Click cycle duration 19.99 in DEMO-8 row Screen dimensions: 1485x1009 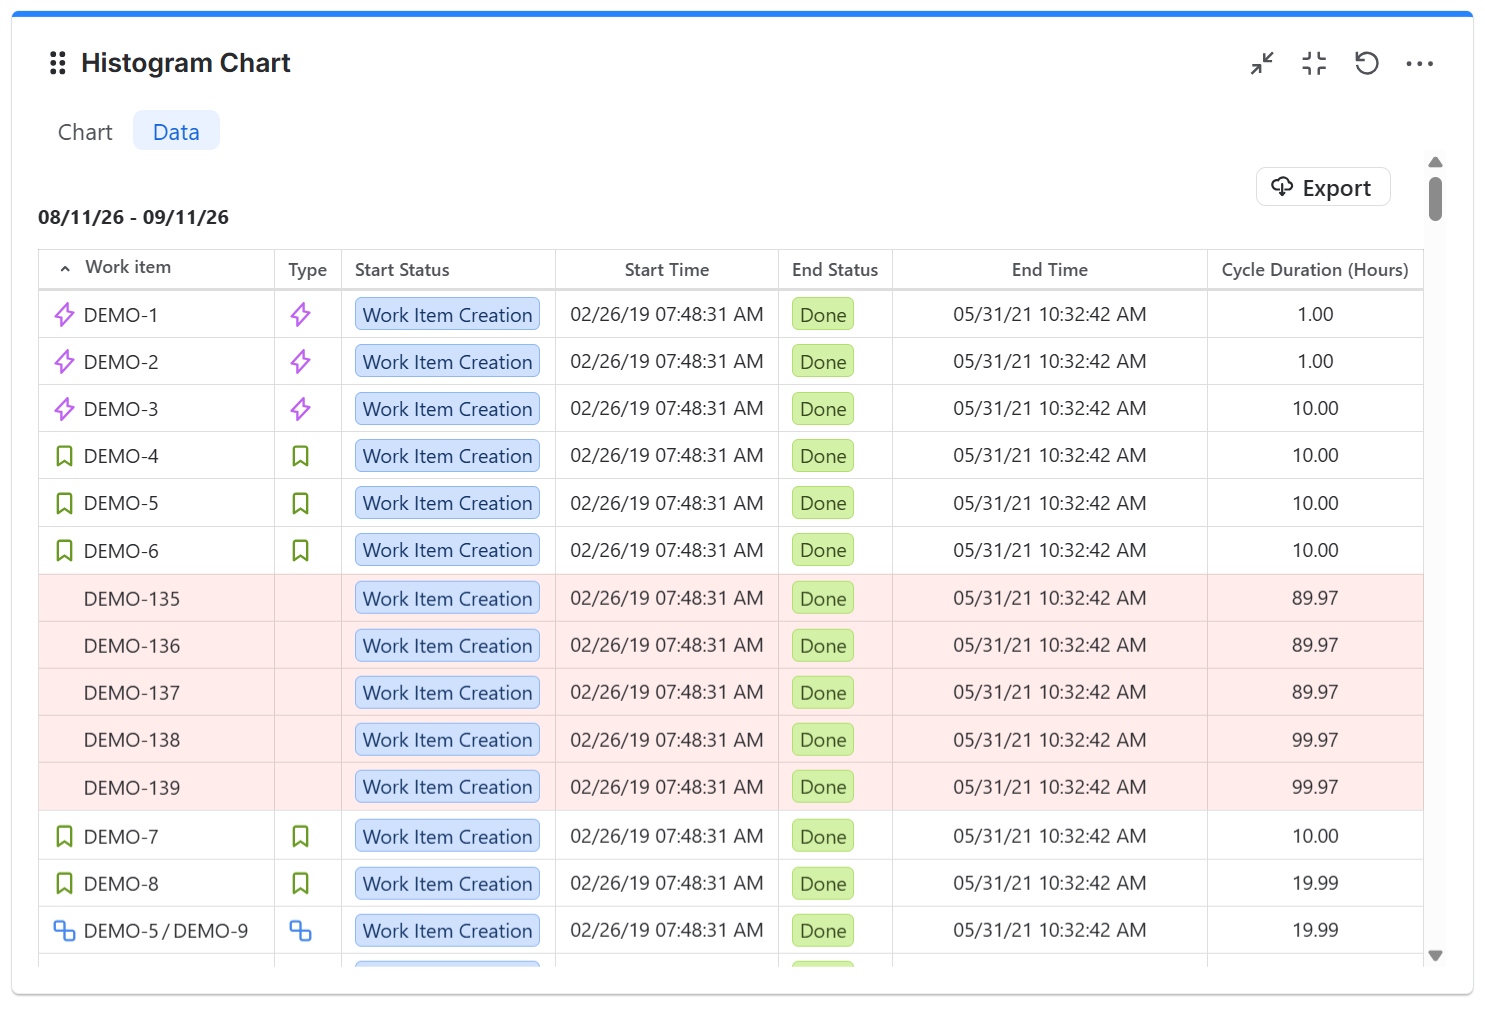pos(1315,883)
